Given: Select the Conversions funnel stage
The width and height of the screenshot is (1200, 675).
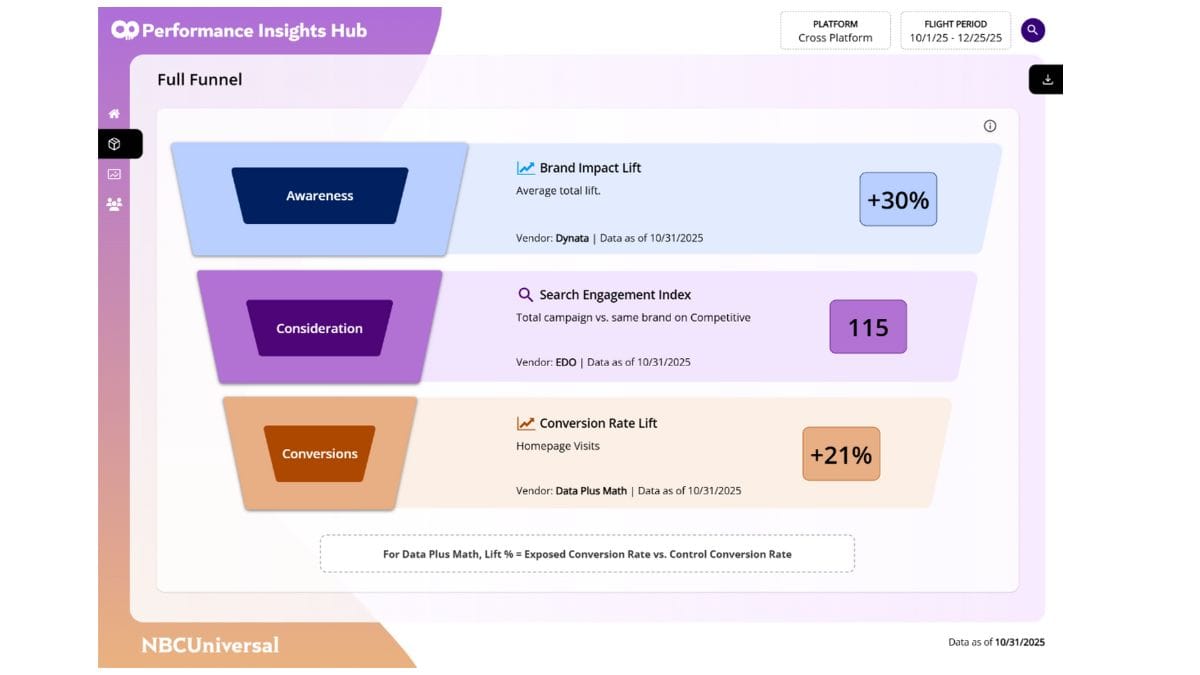Looking at the screenshot, I should [x=320, y=453].
